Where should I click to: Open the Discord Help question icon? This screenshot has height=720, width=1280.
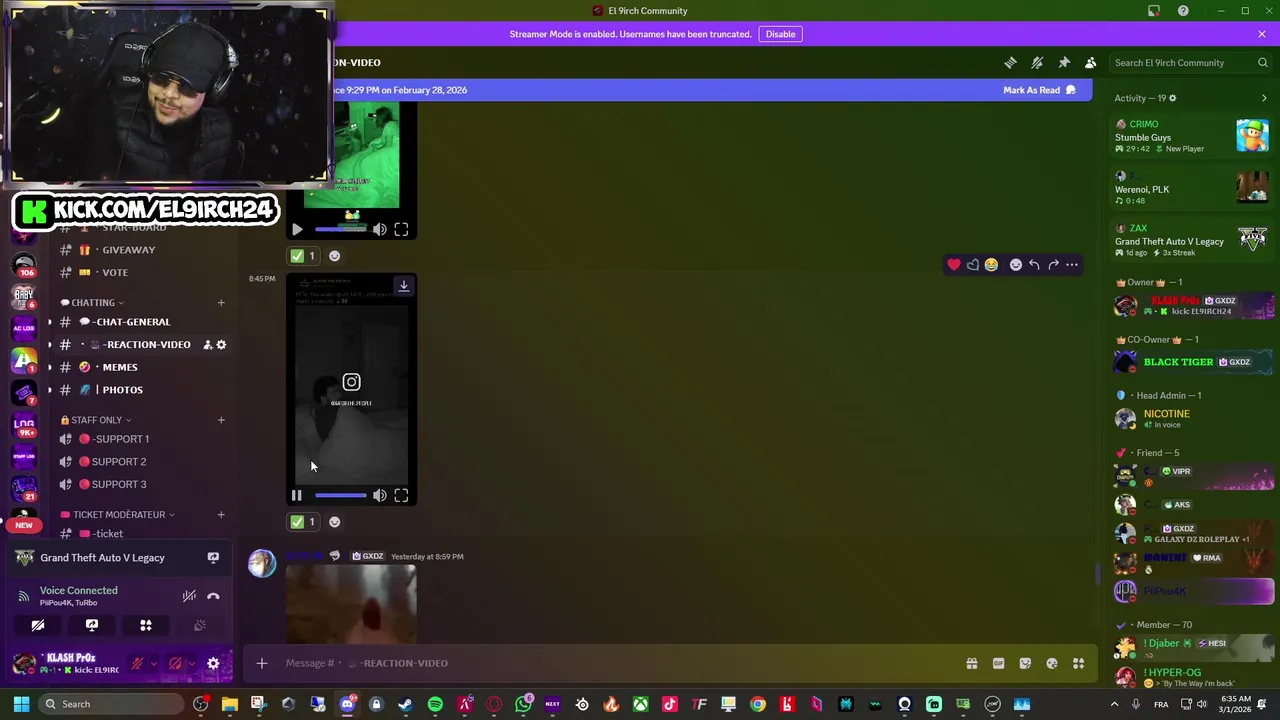1183,11
